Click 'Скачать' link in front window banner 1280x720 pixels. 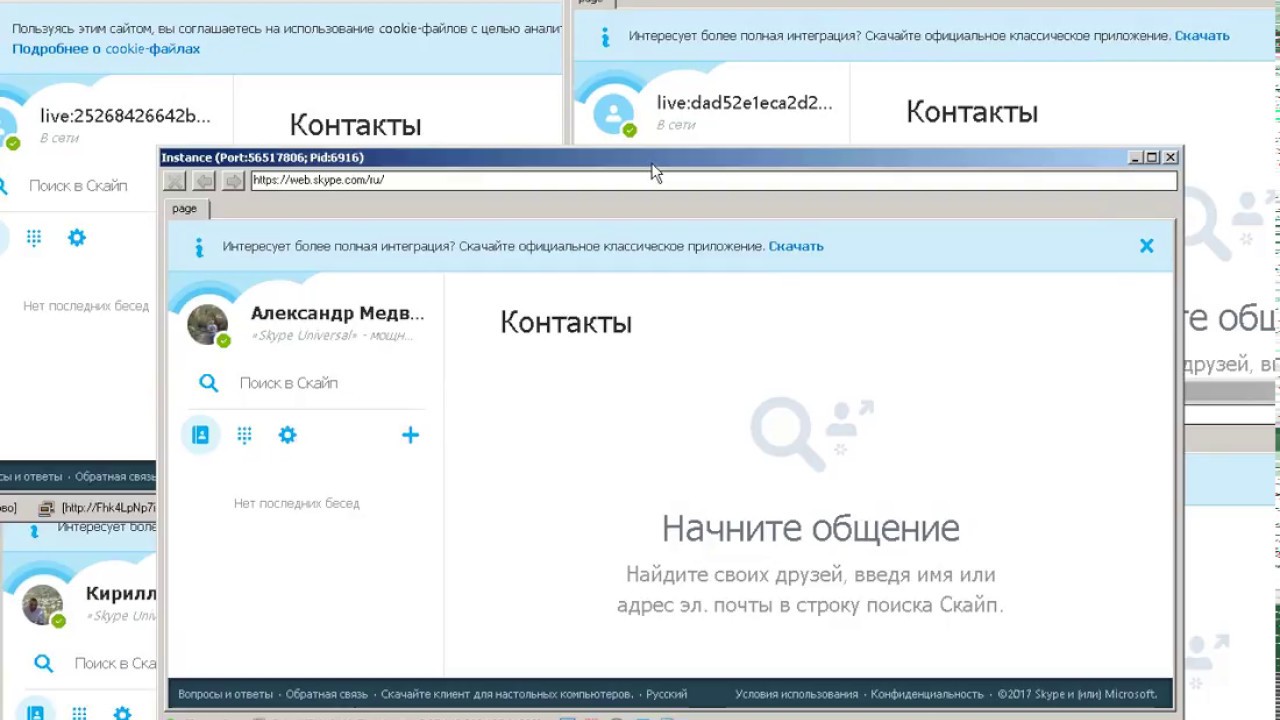coord(796,246)
